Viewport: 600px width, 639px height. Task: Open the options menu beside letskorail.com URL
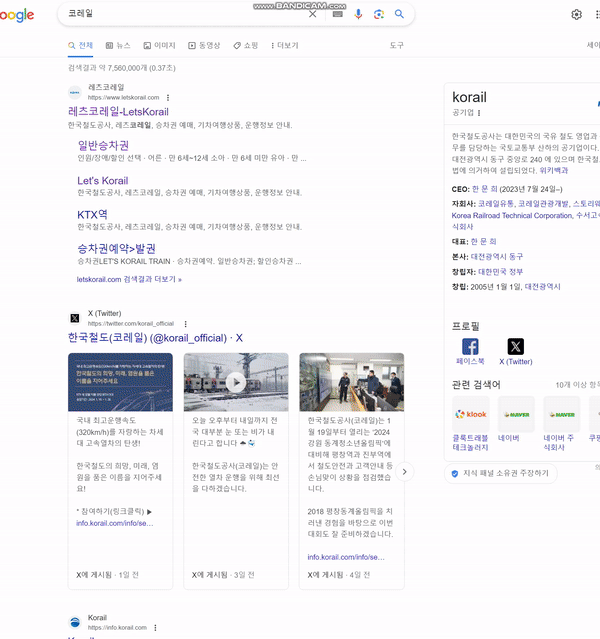coord(168,98)
